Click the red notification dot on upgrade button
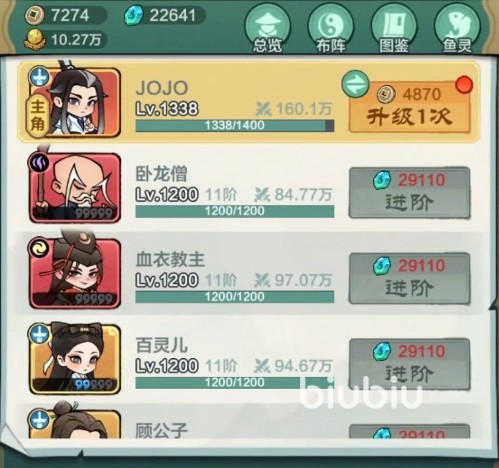The width and height of the screenshot is (499, 468). click(464, 84)
